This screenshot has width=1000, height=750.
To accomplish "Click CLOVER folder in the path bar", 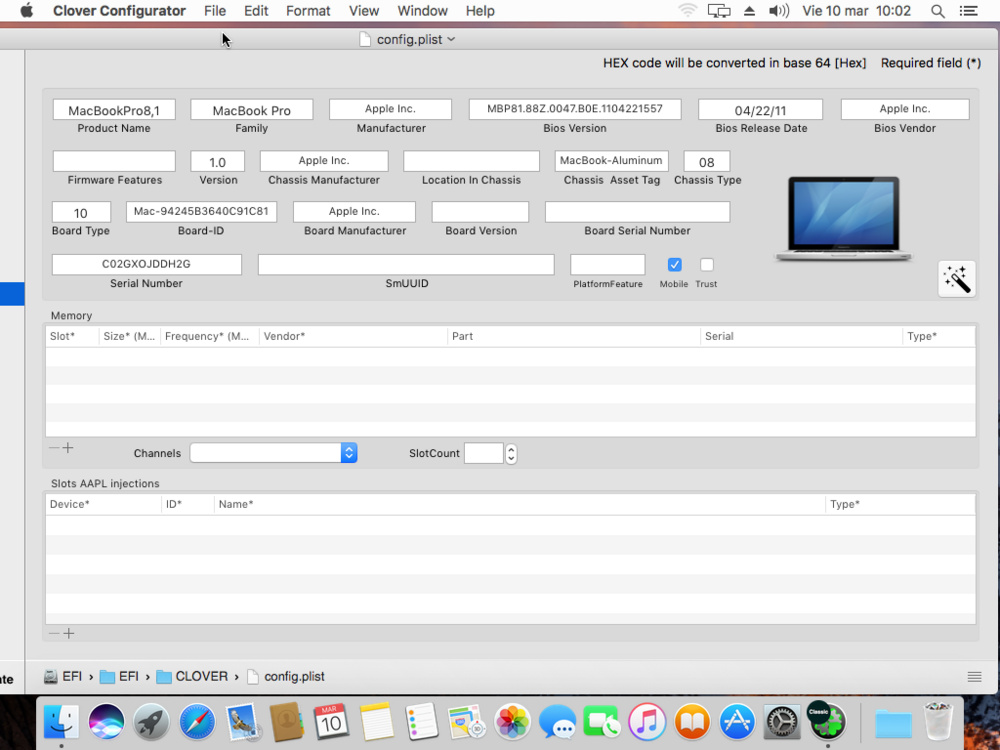I will pyautogui.click(x=192, y=677).
